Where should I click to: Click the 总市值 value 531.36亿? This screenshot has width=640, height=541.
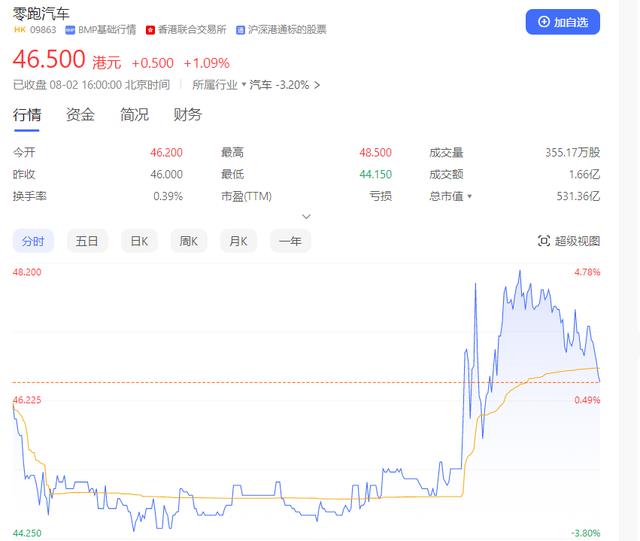(x=578, y=196)
